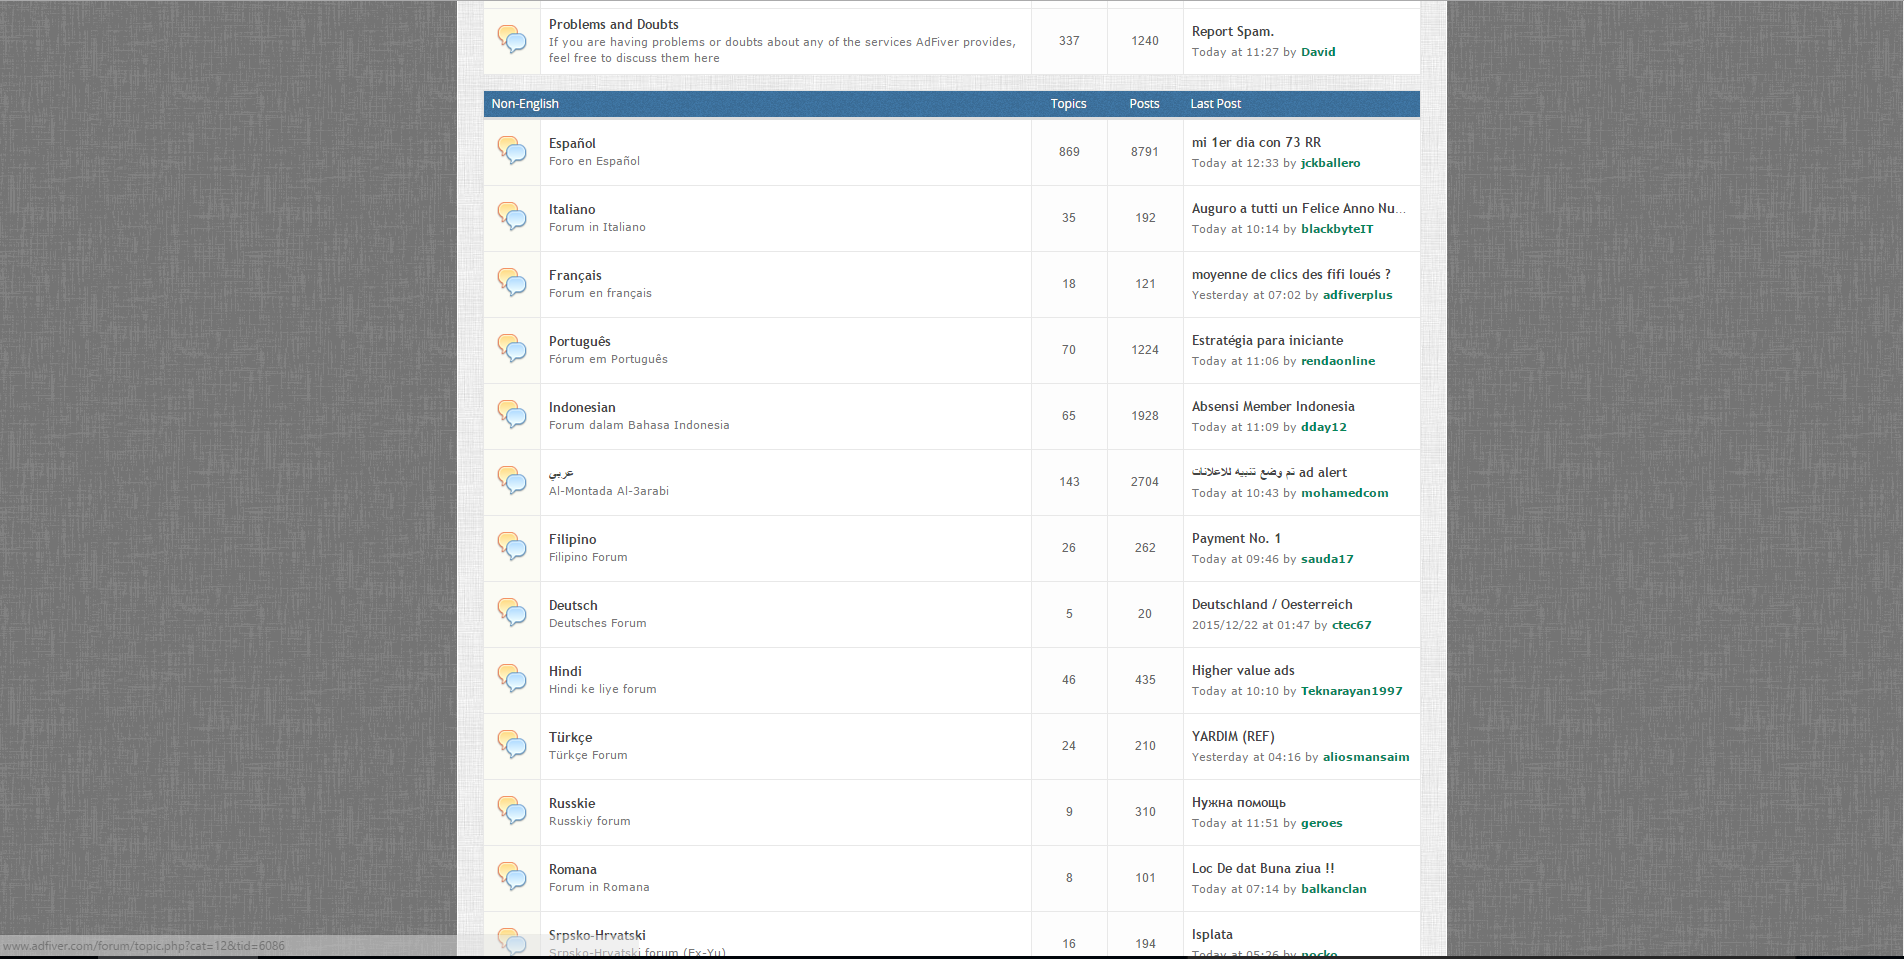Click 'Hindi ke liye forum' description
Image resolution: width=1904 pixels, height=959 pixels.
point(602,689)
